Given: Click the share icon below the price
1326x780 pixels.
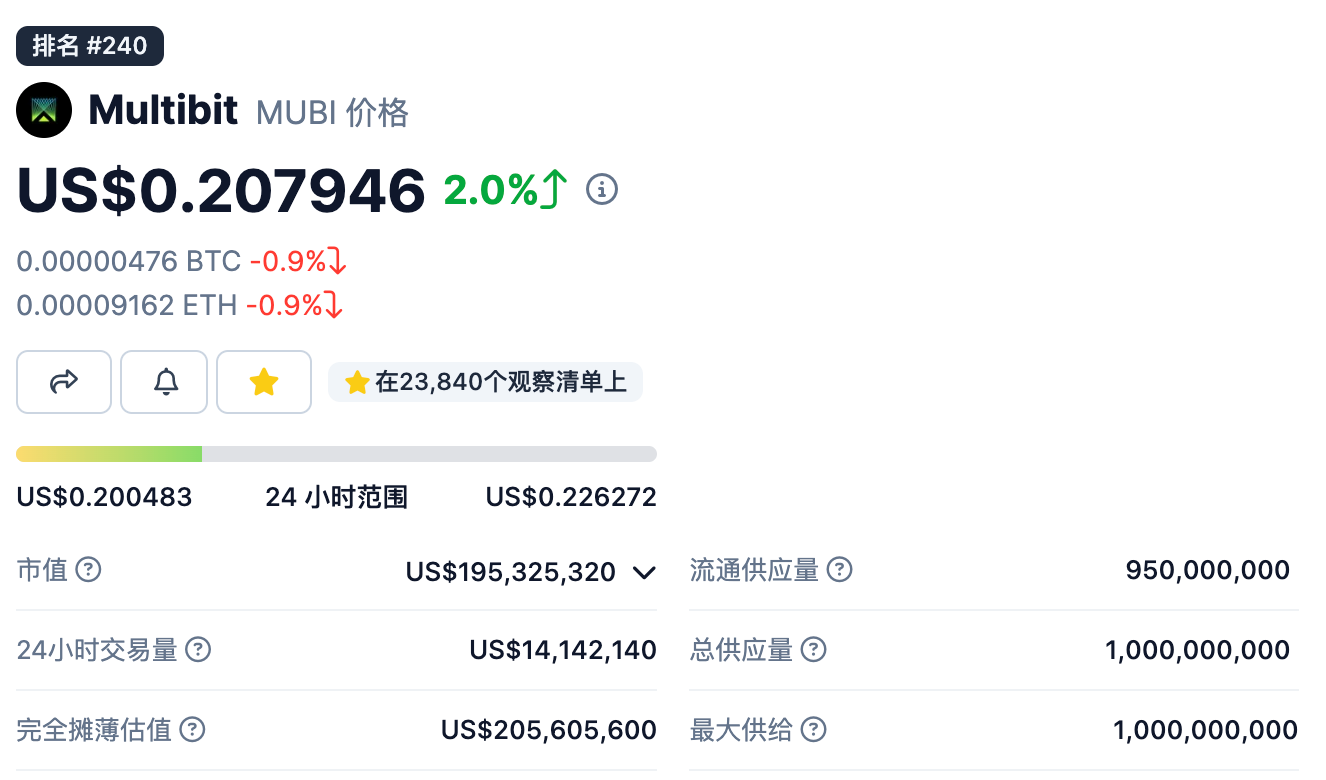Looking at the screenshot, I should [x=63, y=381].
